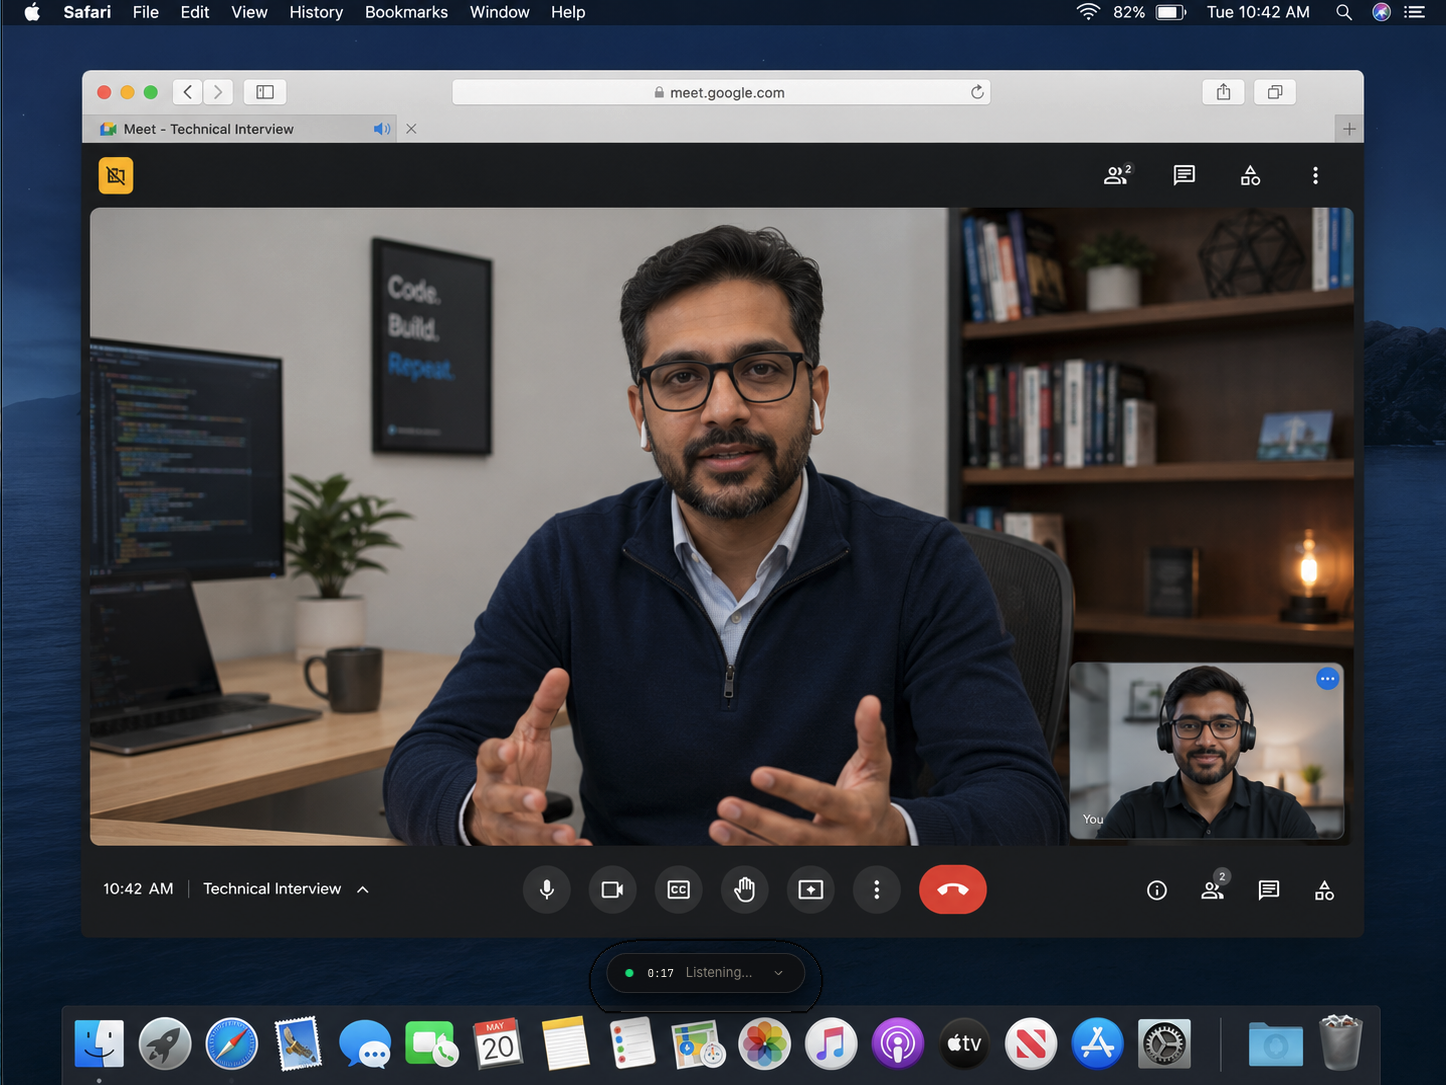
Task: Open System Preferences from the Dock
Action: (x=1164, y=1044)
